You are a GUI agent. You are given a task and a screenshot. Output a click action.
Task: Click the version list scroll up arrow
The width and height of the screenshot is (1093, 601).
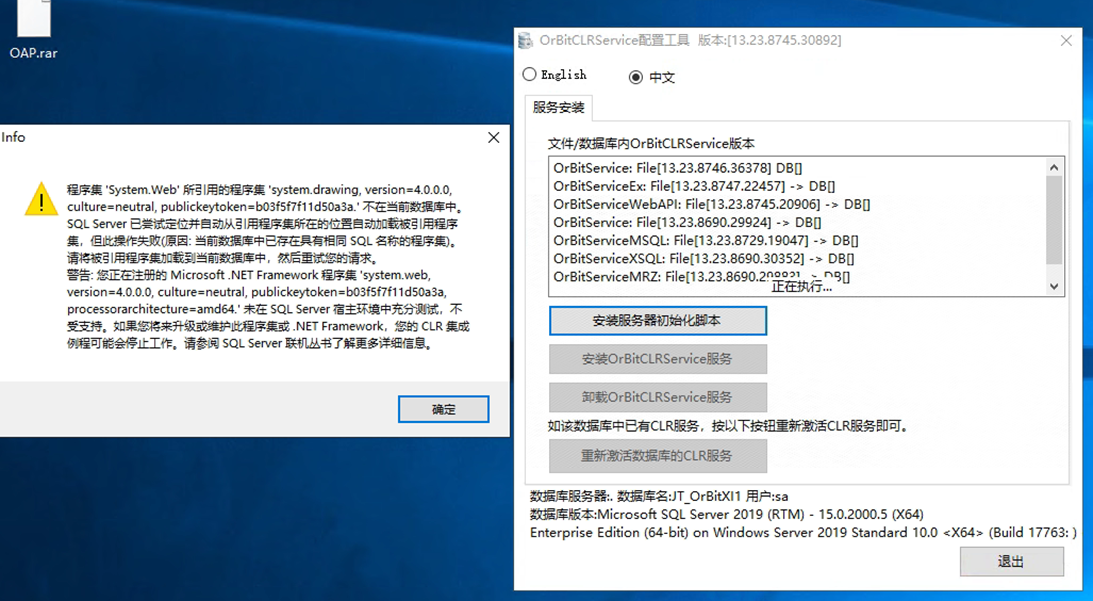[1054, 167]
